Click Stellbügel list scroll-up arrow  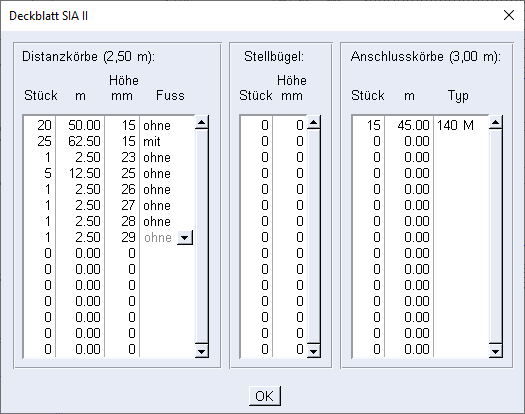313,122
